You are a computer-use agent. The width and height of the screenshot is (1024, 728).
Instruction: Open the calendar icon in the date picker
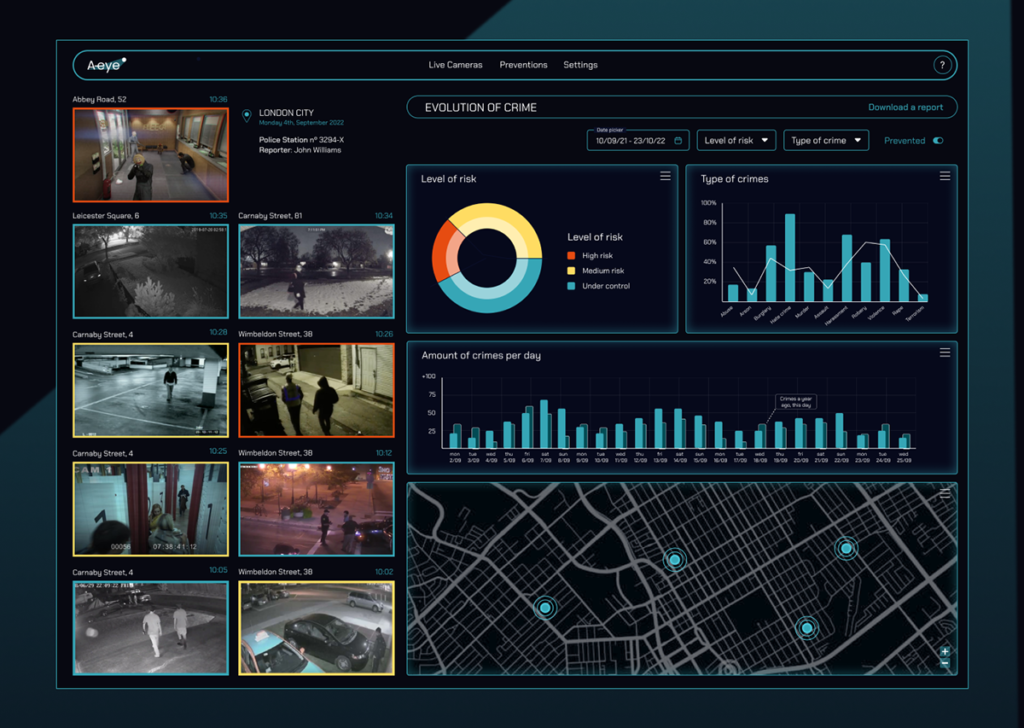click(x=678, y=140)
